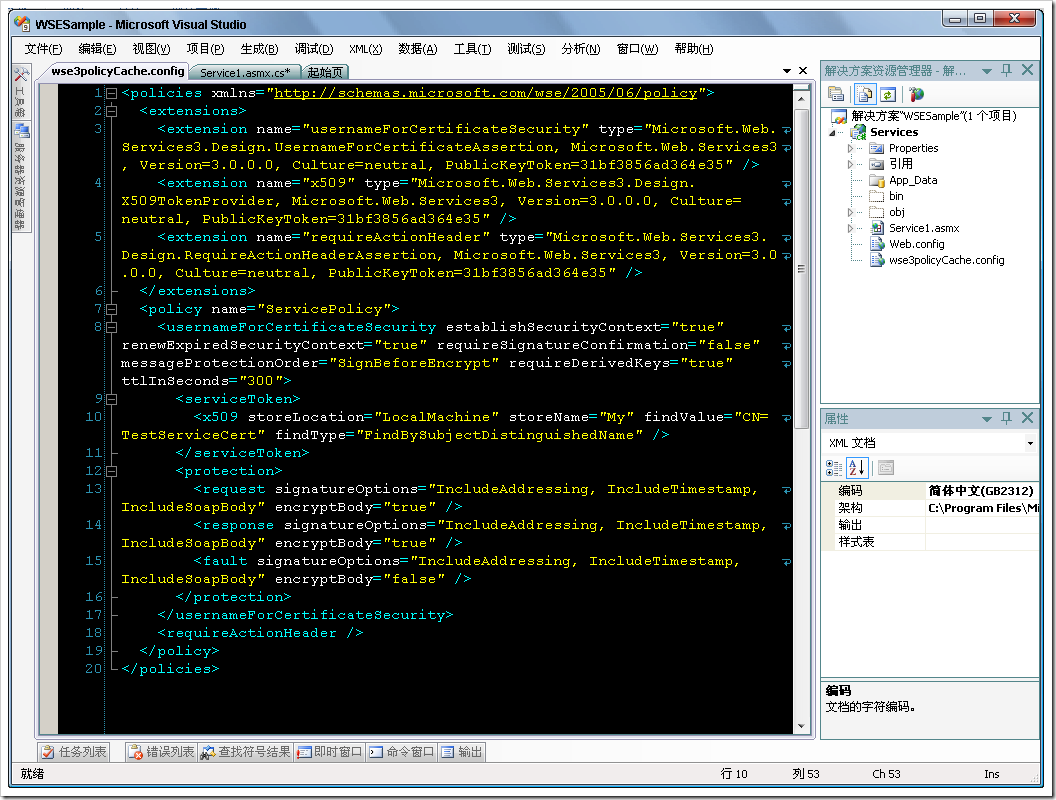
Task: Open the schema URL link on line 1
Action: 485,93
